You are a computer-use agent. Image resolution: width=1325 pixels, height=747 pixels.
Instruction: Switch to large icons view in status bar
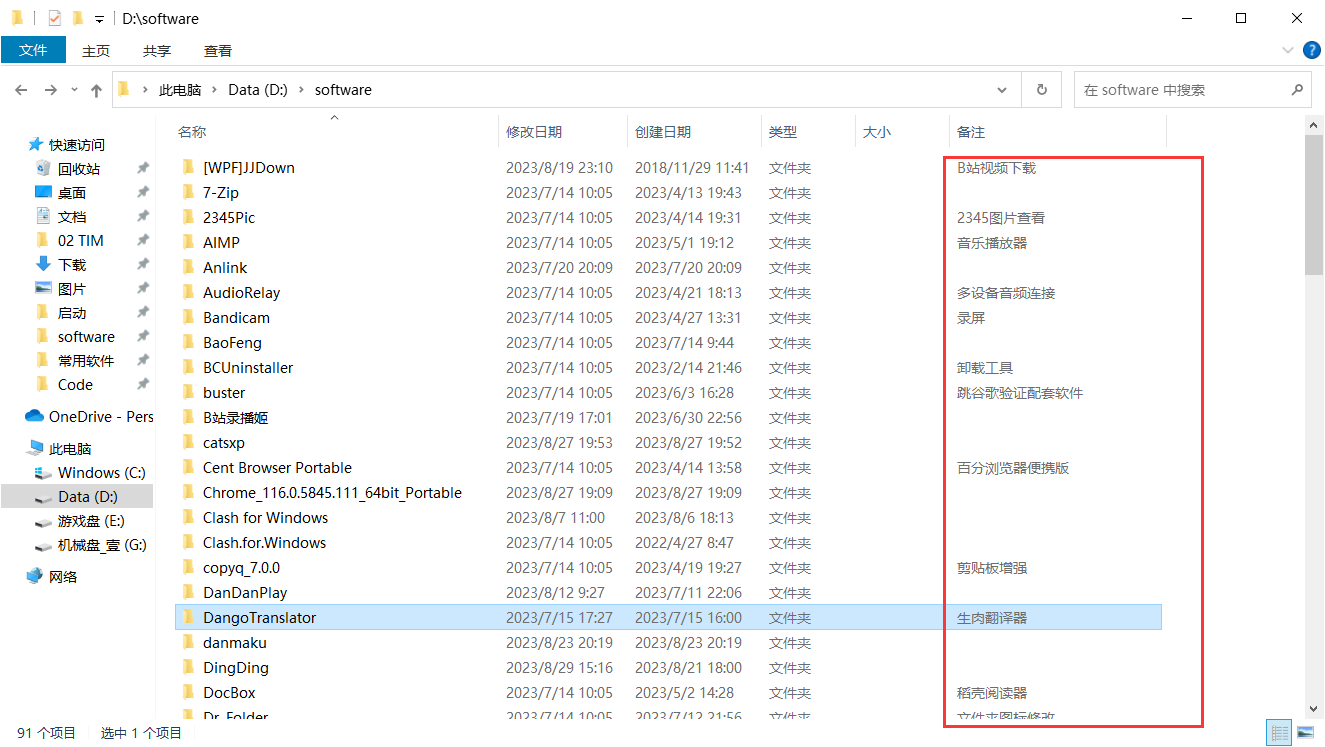1305,733
